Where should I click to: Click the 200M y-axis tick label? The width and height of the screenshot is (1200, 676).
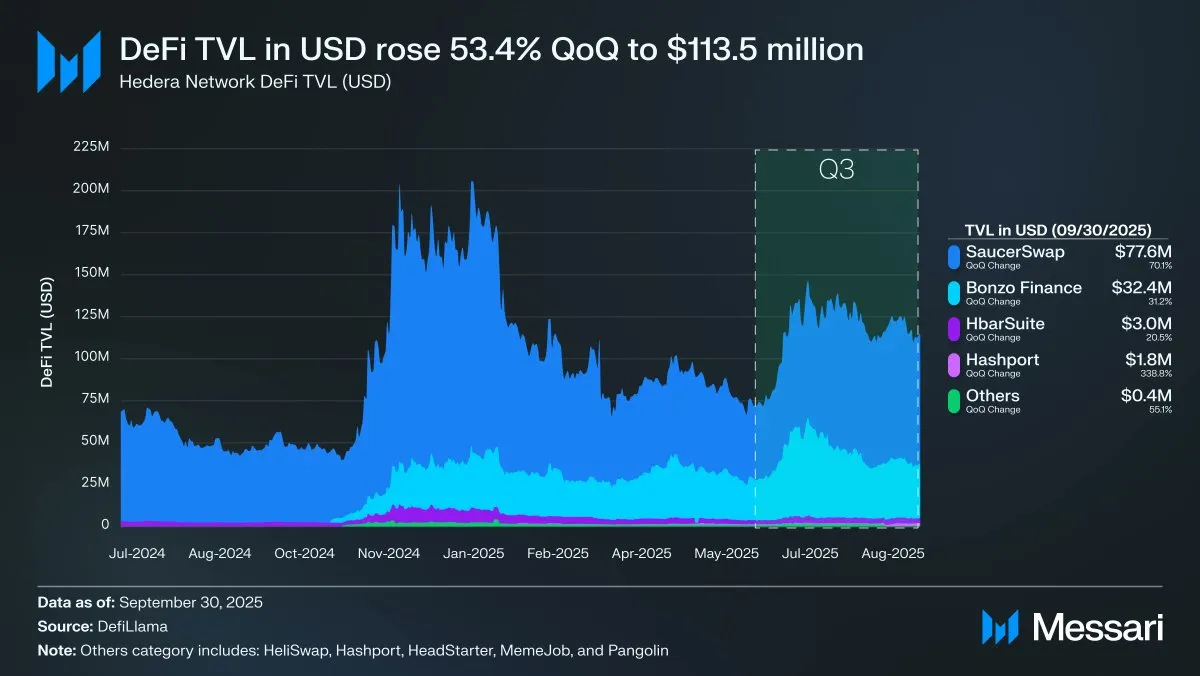[90, 189]
